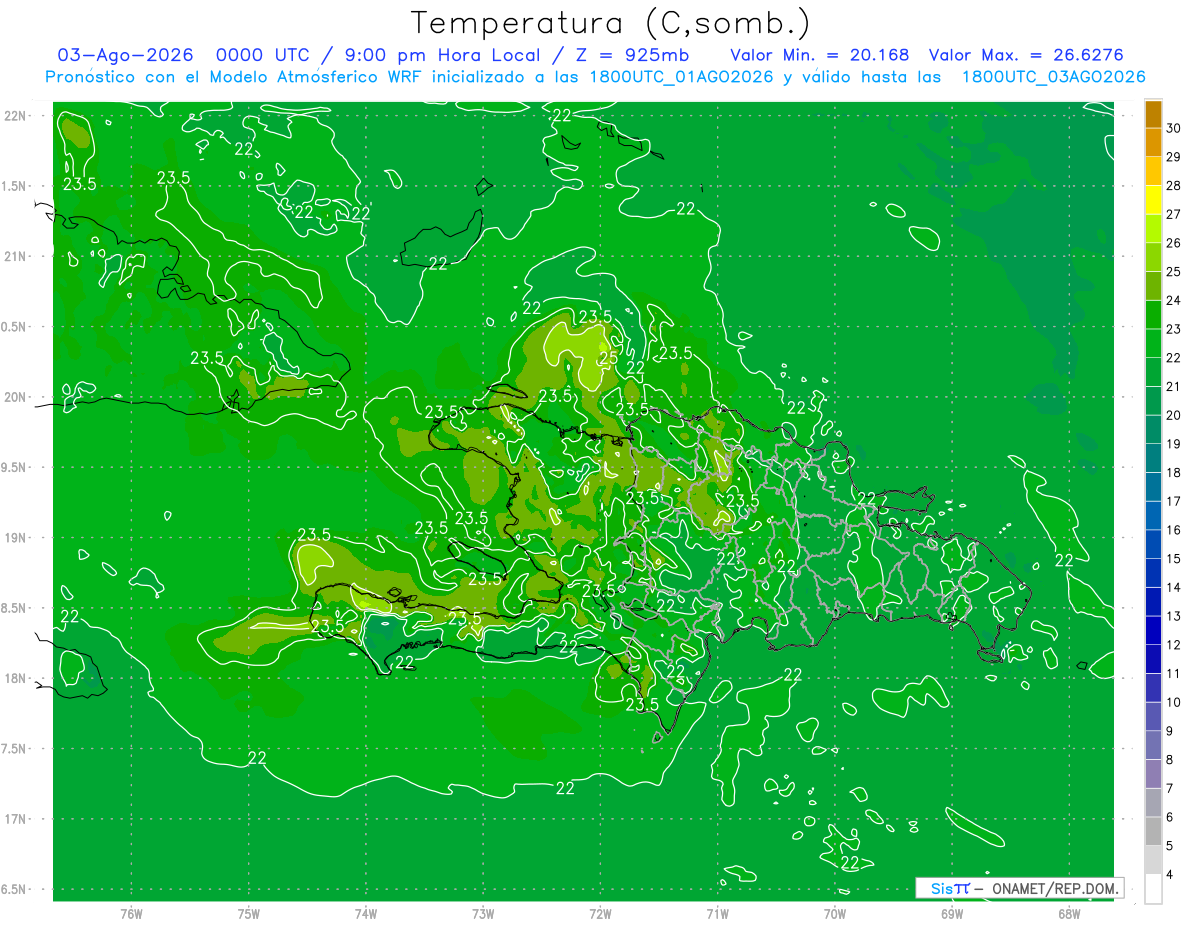Click the "70W" longitude axis label
Screen dimensions: 1200x927
(x=835, y=914)
